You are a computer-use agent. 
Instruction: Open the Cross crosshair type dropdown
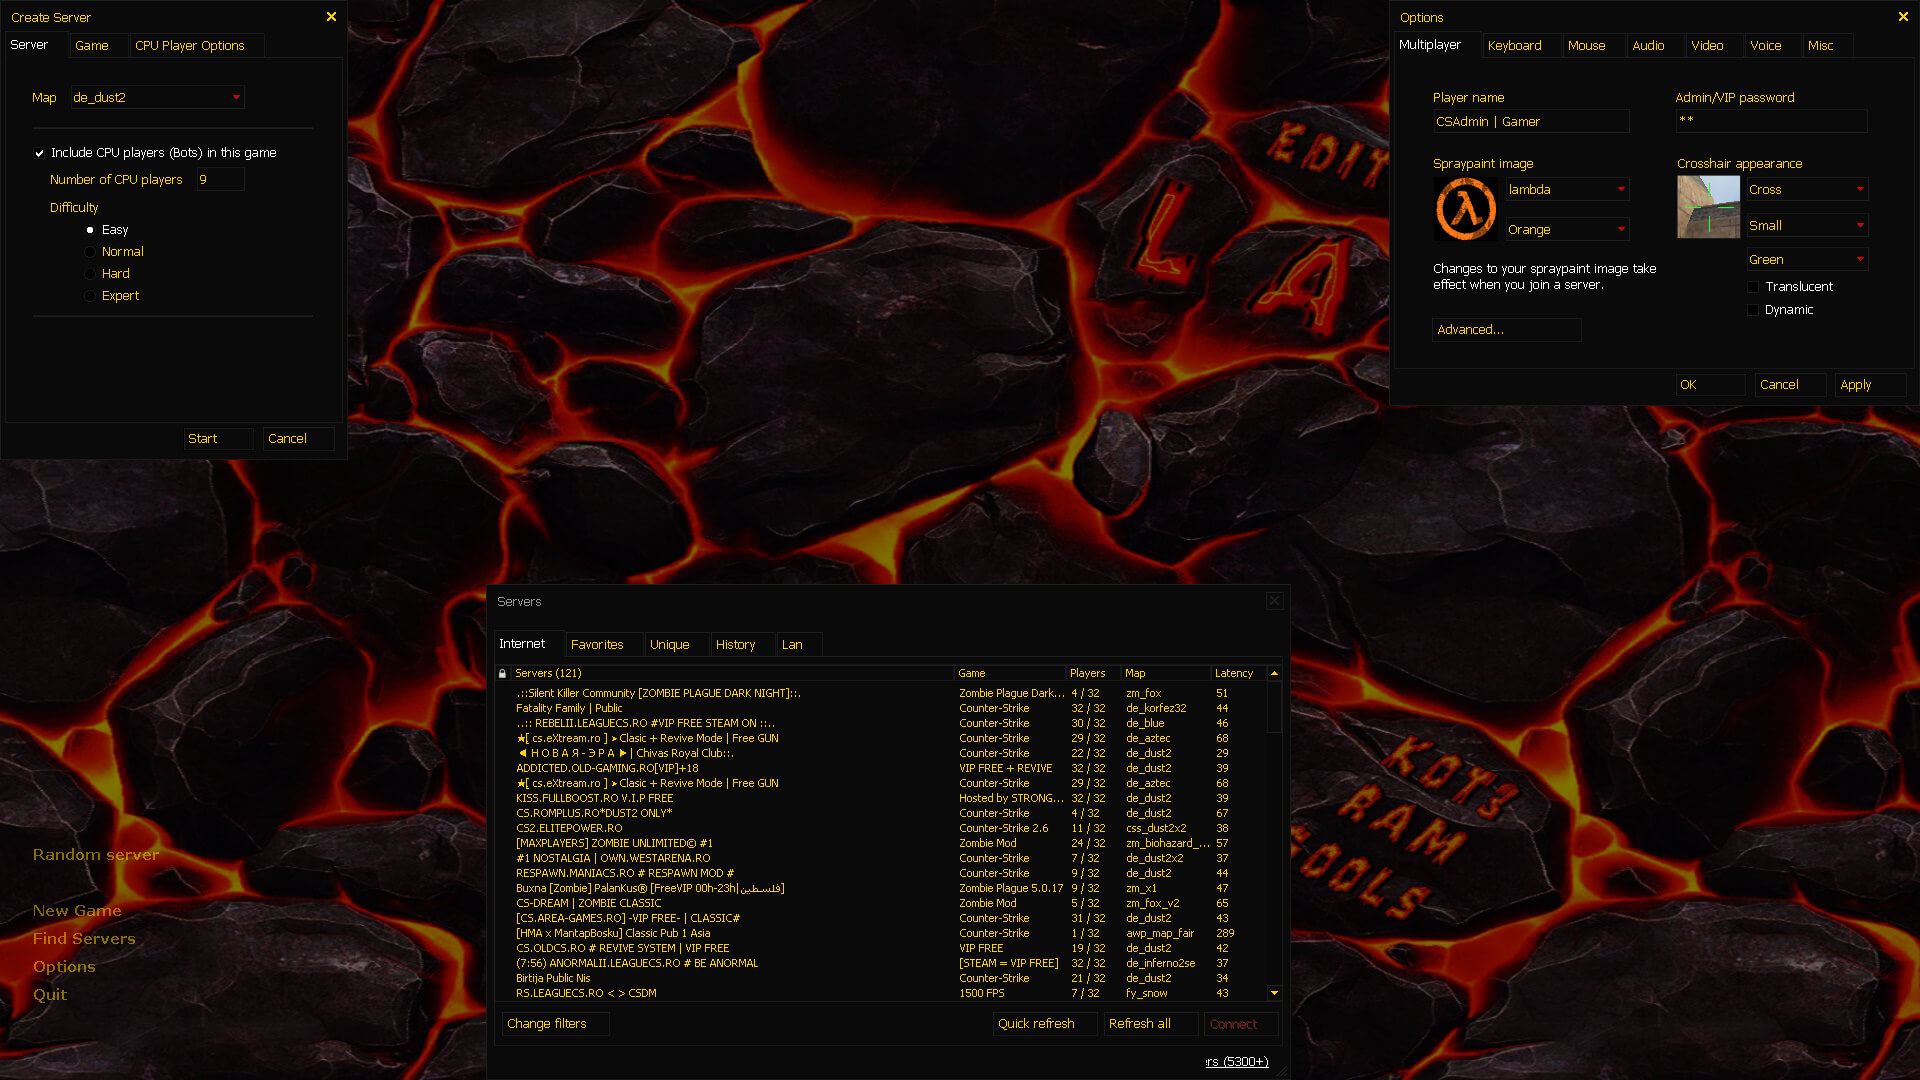[1807, 189]
